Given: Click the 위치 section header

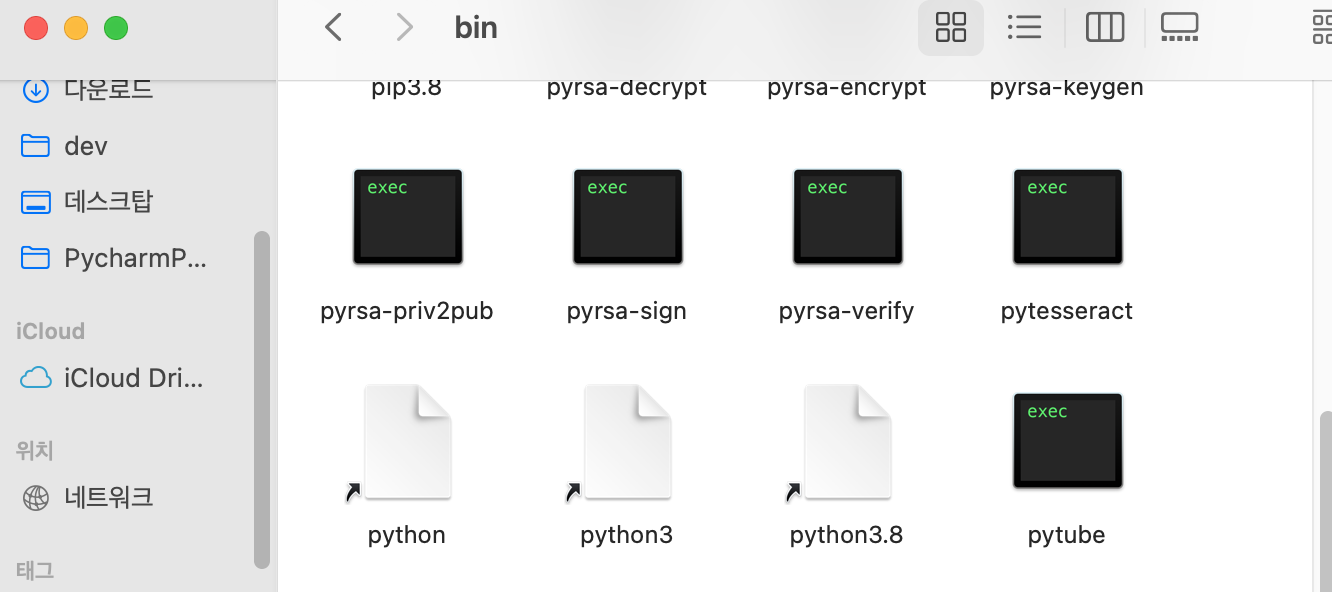Looking at the screenshot, I should coord(35,451).
